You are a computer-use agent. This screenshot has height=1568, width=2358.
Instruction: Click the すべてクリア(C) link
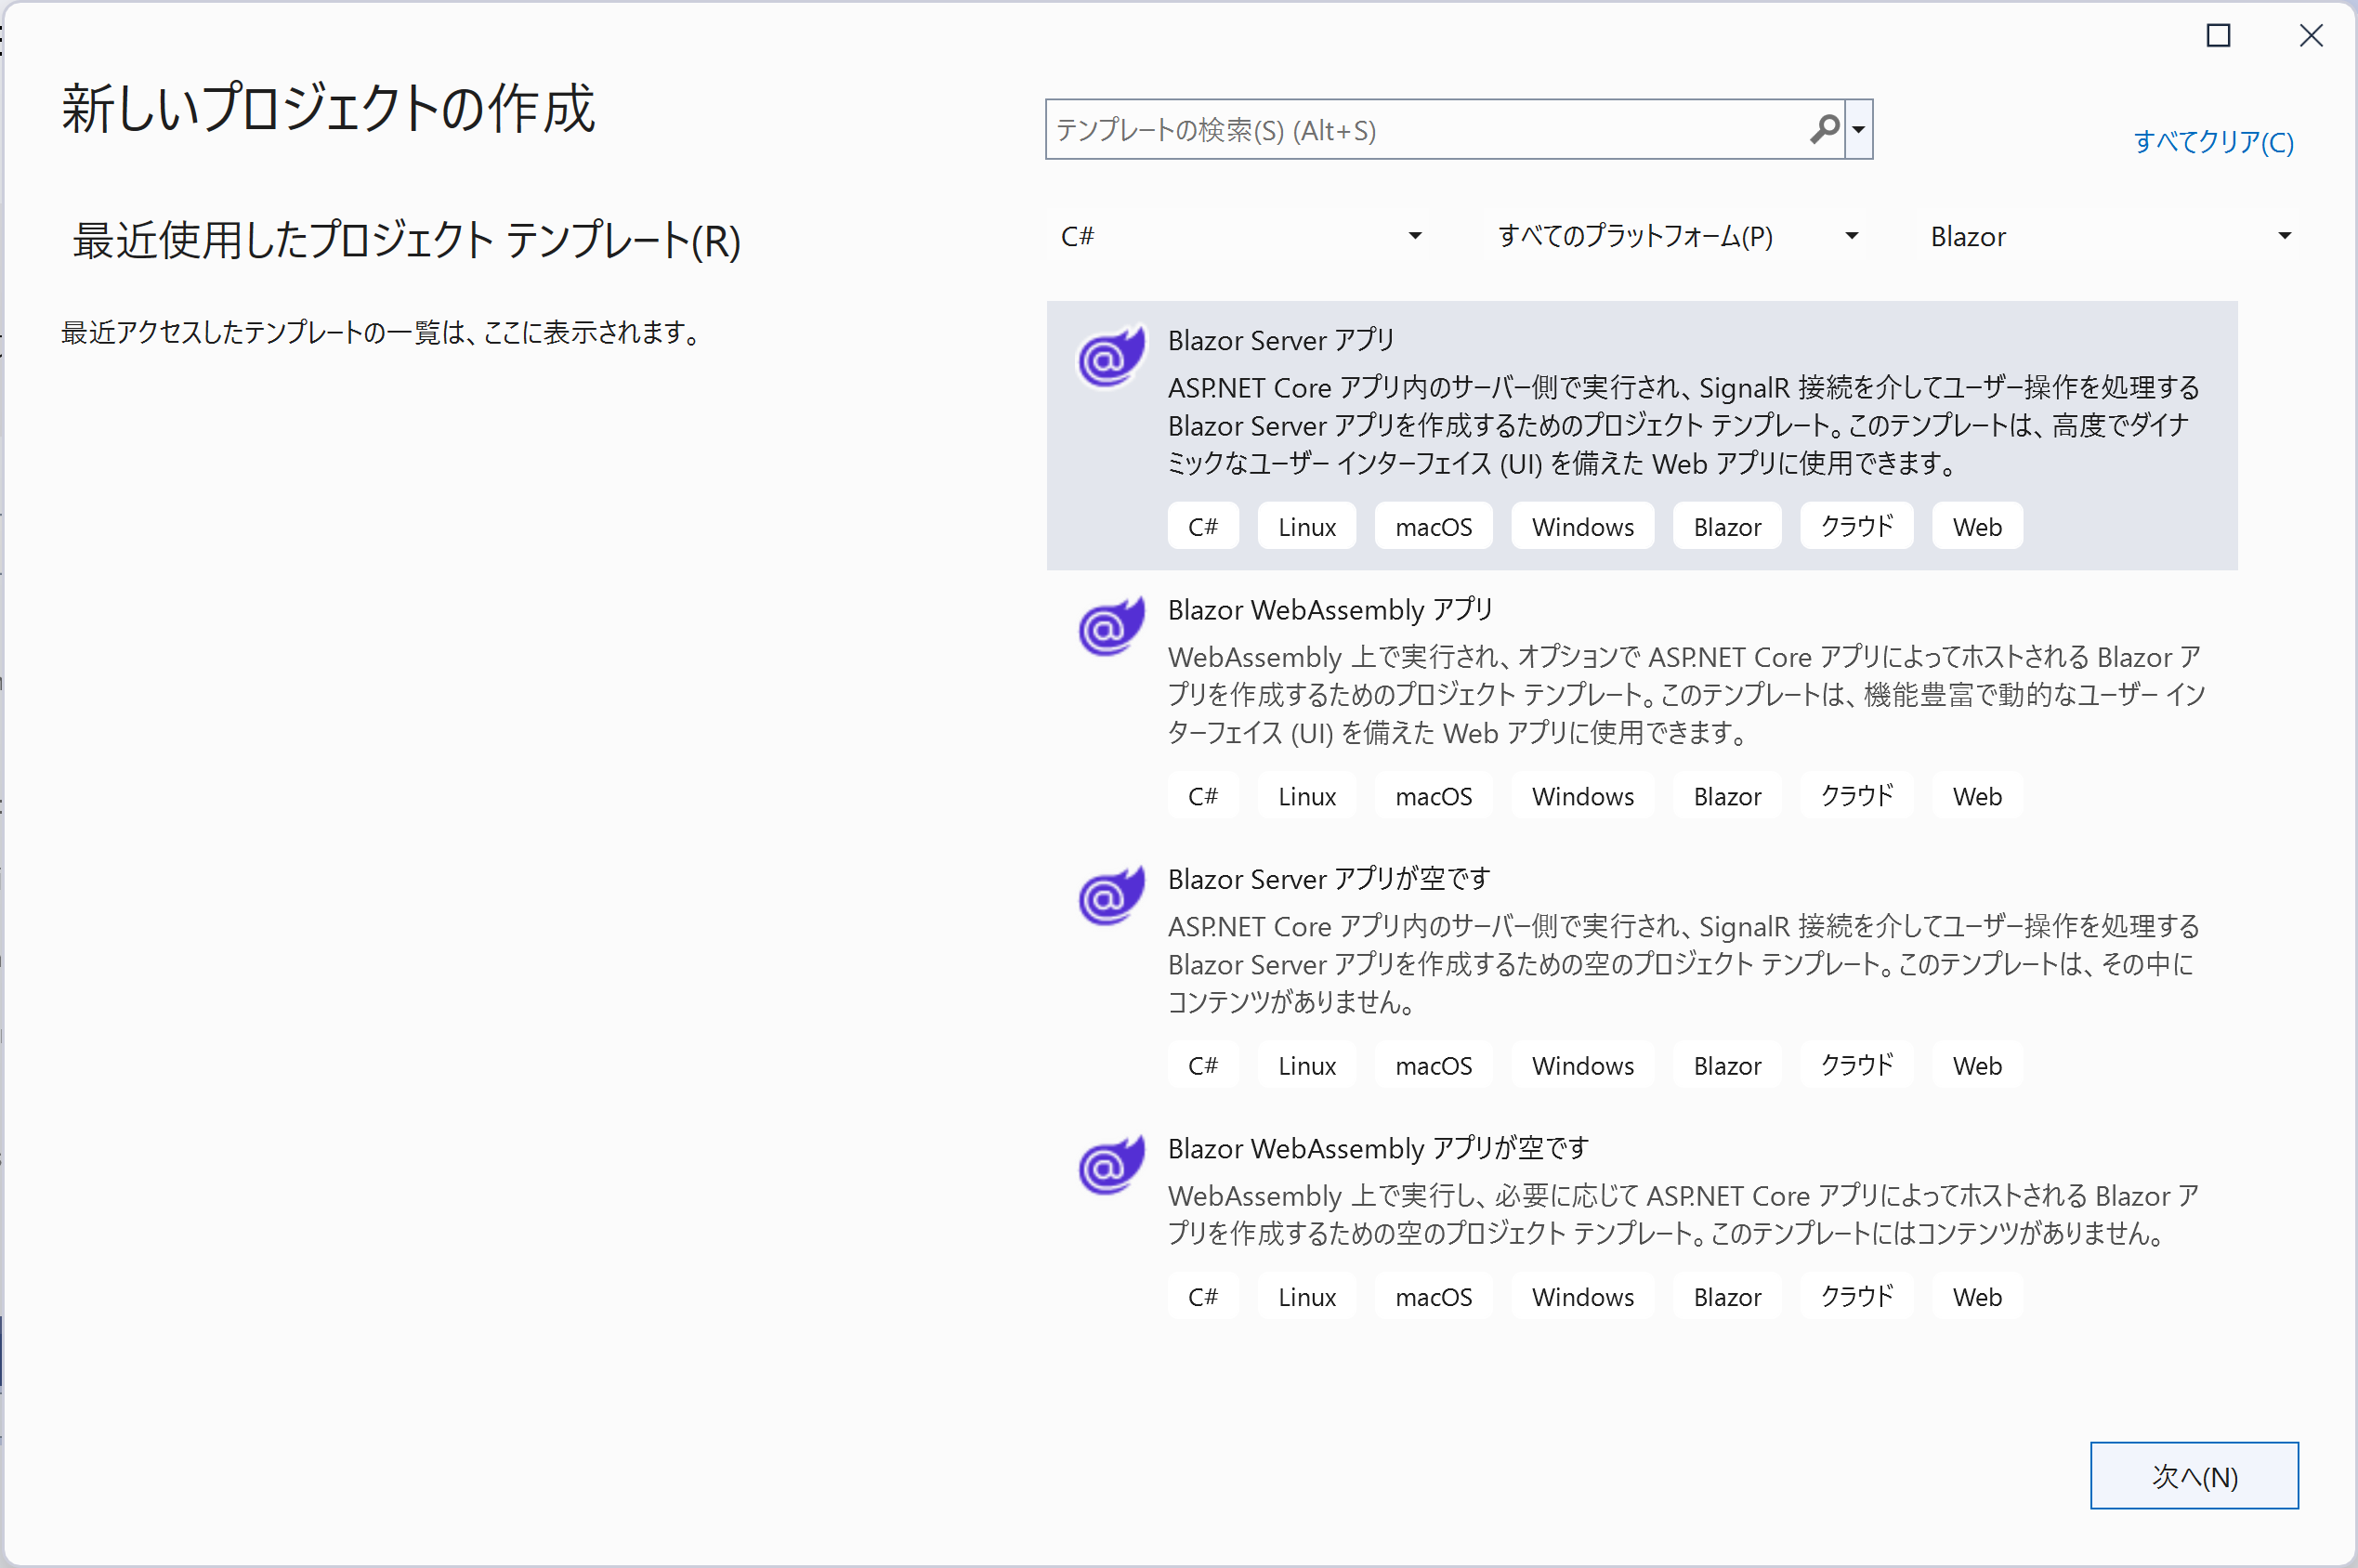click(2213, 142)
